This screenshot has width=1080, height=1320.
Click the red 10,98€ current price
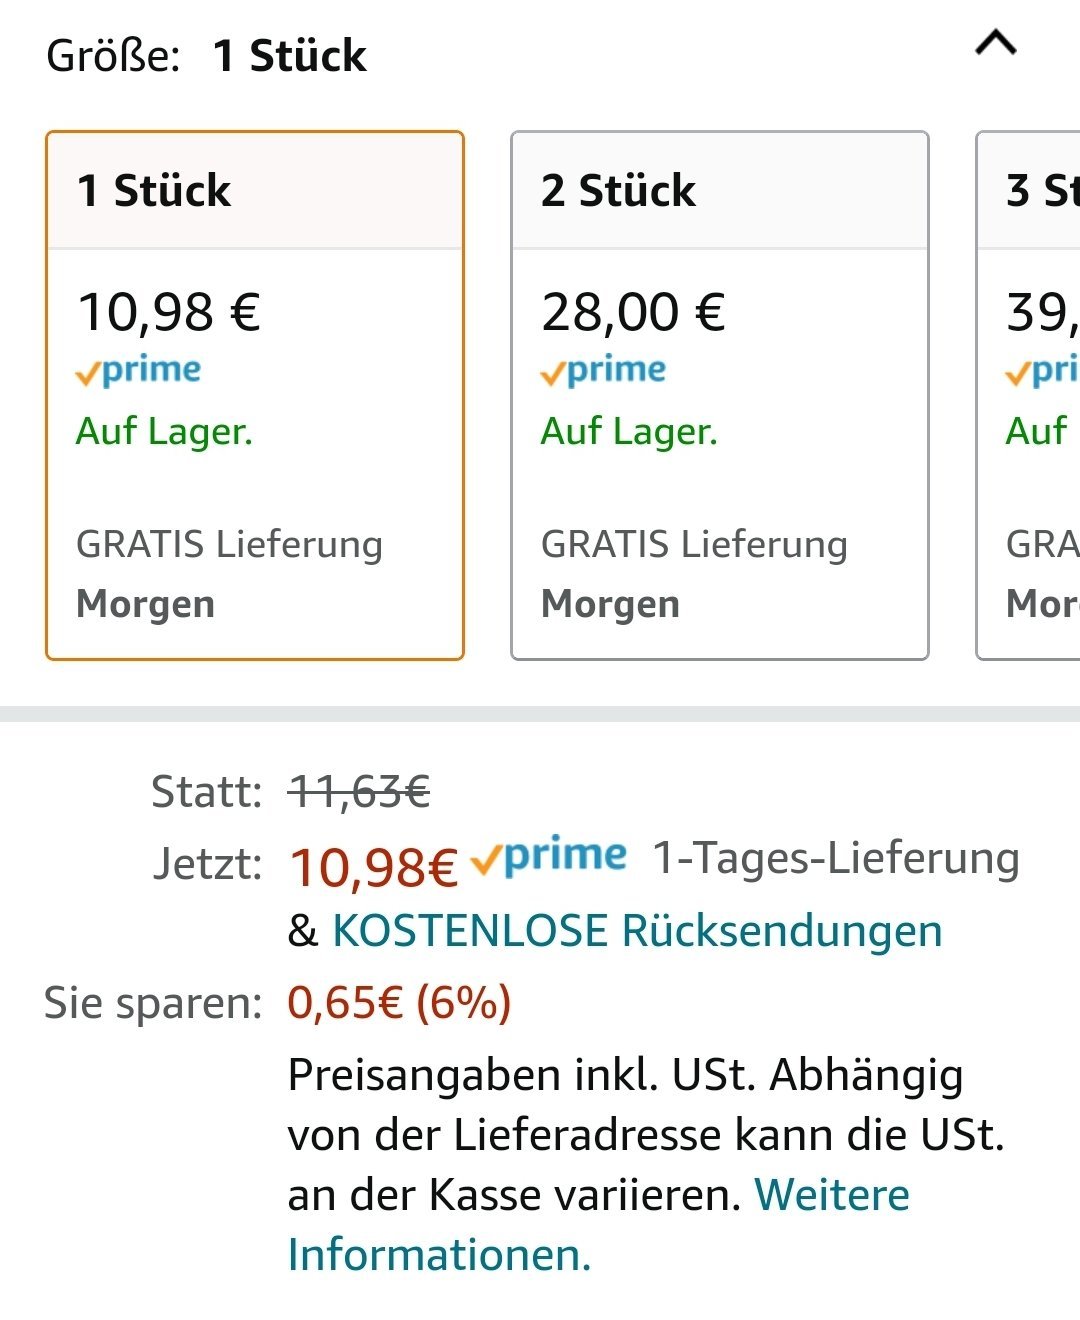click(x=373, y=866)
